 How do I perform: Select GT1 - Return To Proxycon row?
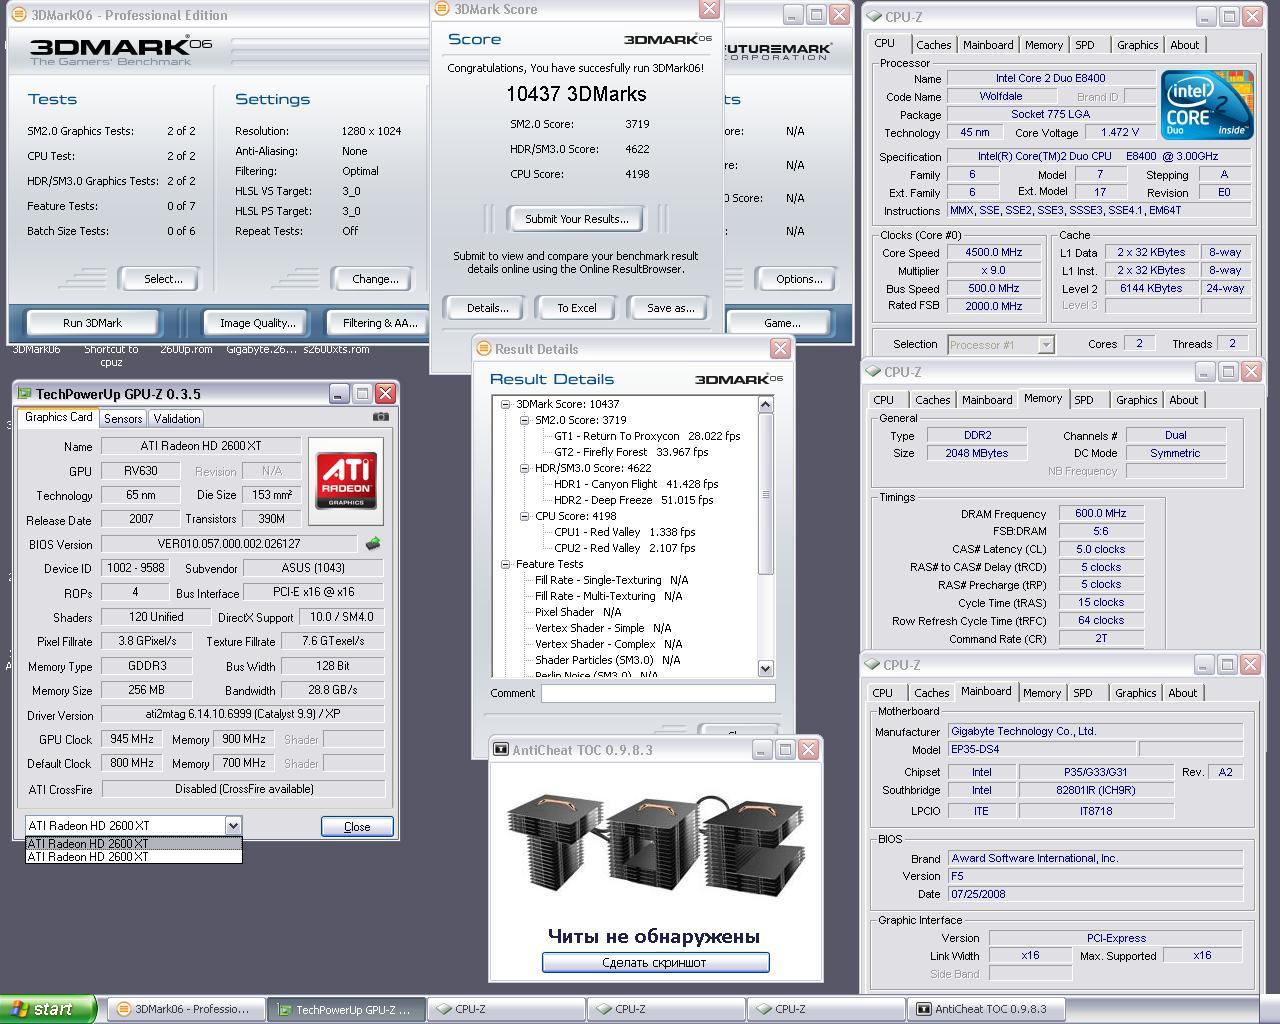pos(646,436)
